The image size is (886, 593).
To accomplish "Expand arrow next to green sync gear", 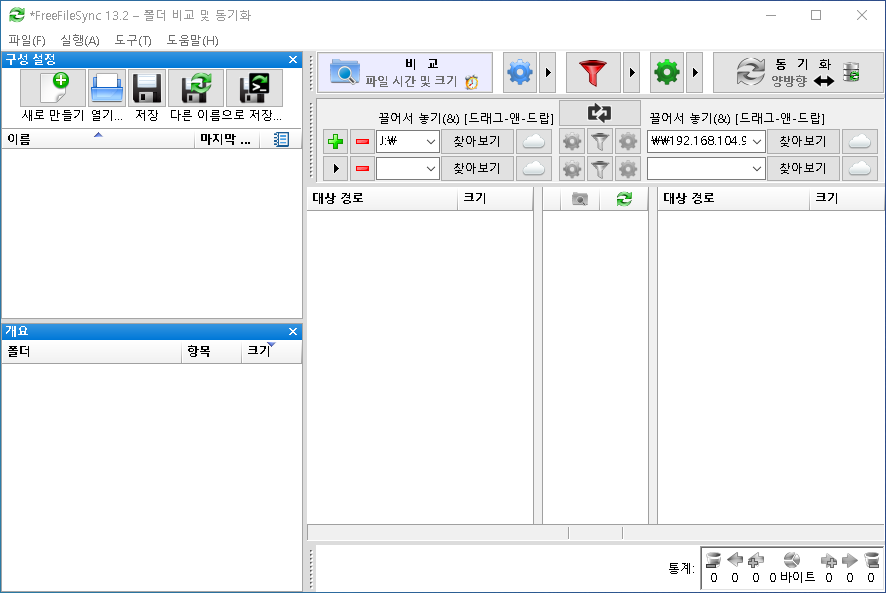I will [695, 72].
